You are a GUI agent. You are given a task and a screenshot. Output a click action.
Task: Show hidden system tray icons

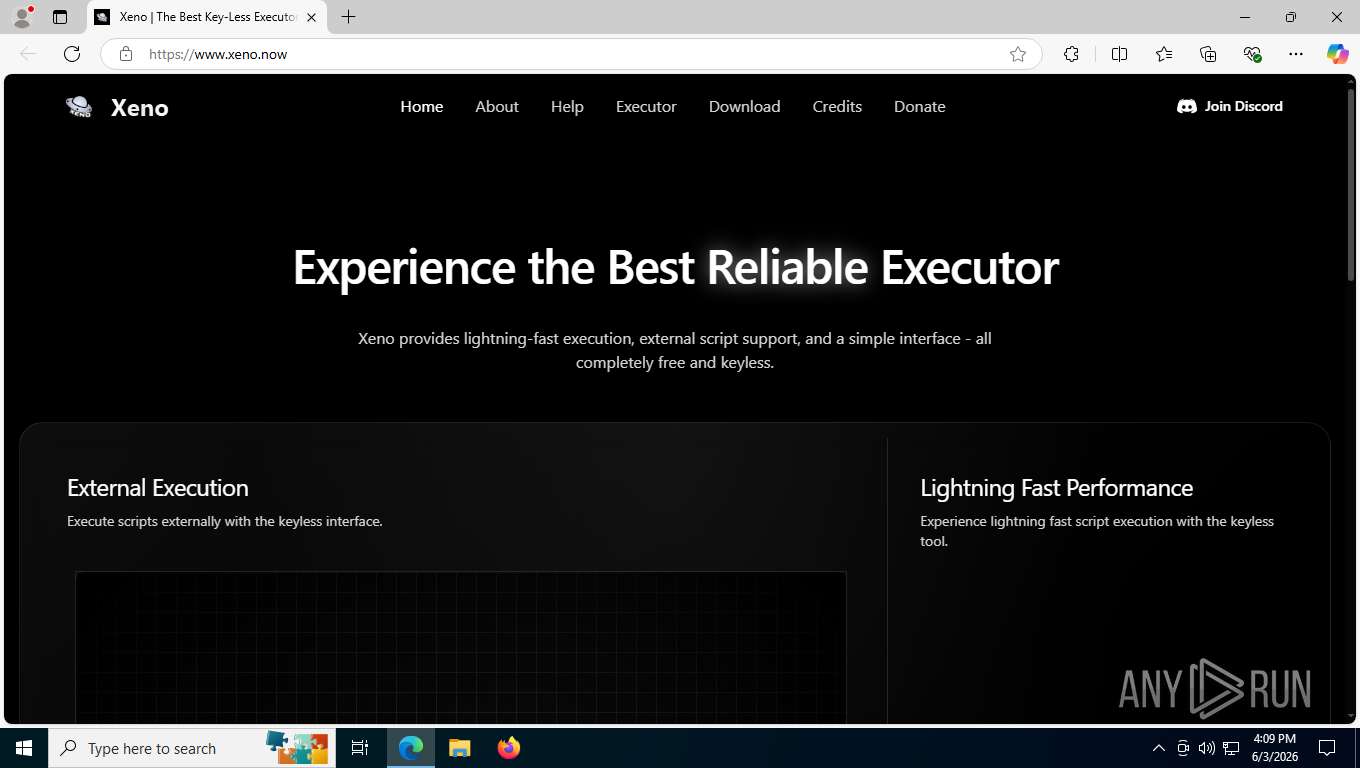point(1158,748)
